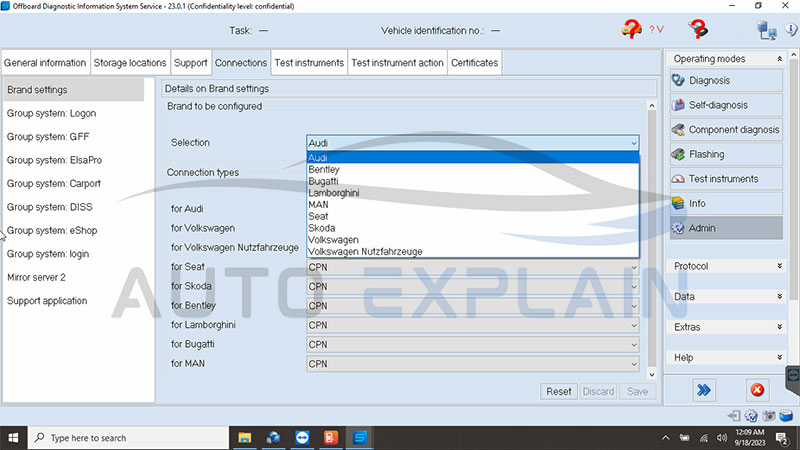The width and height of the screenshot is (800, 450).
Task: Switch to Support tab
Action: coord(190,63)
